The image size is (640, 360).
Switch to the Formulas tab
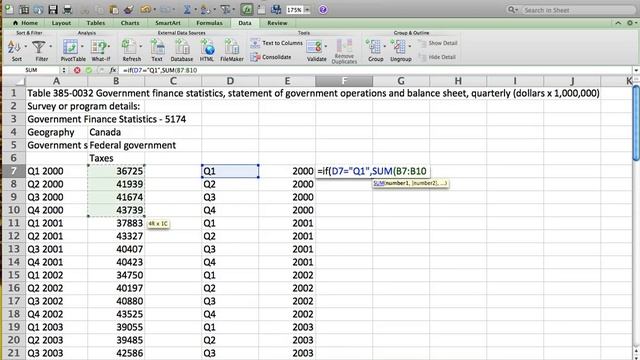point(209,23)
